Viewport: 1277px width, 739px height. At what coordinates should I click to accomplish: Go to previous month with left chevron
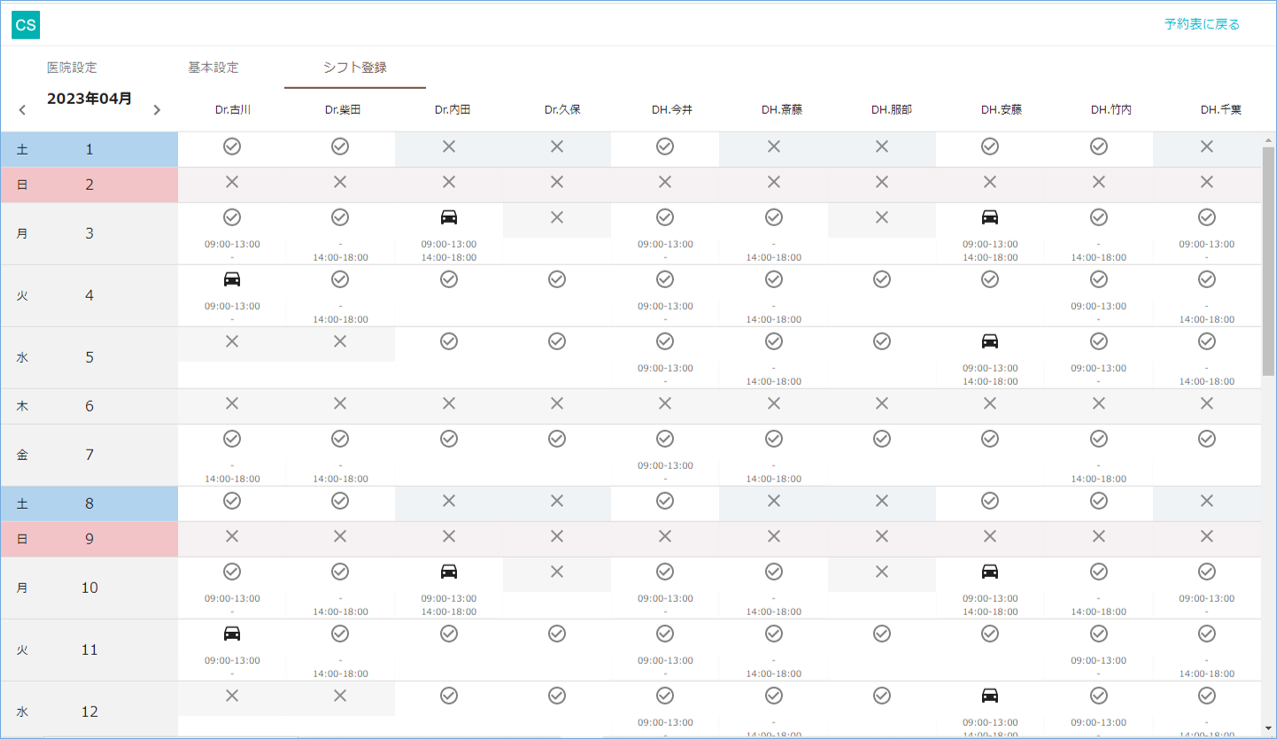tap(22, 110)
